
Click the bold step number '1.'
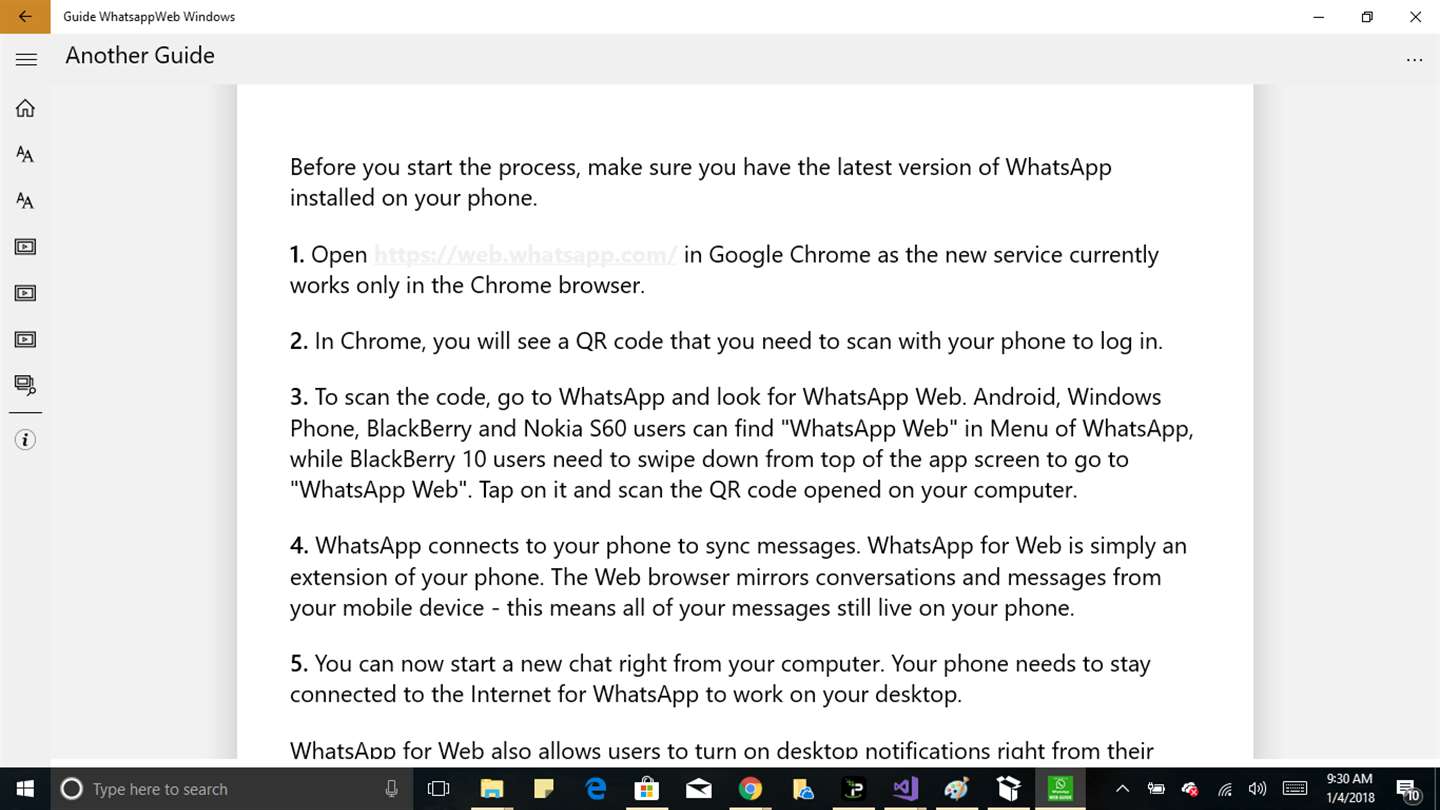click(x=297, y=255)
